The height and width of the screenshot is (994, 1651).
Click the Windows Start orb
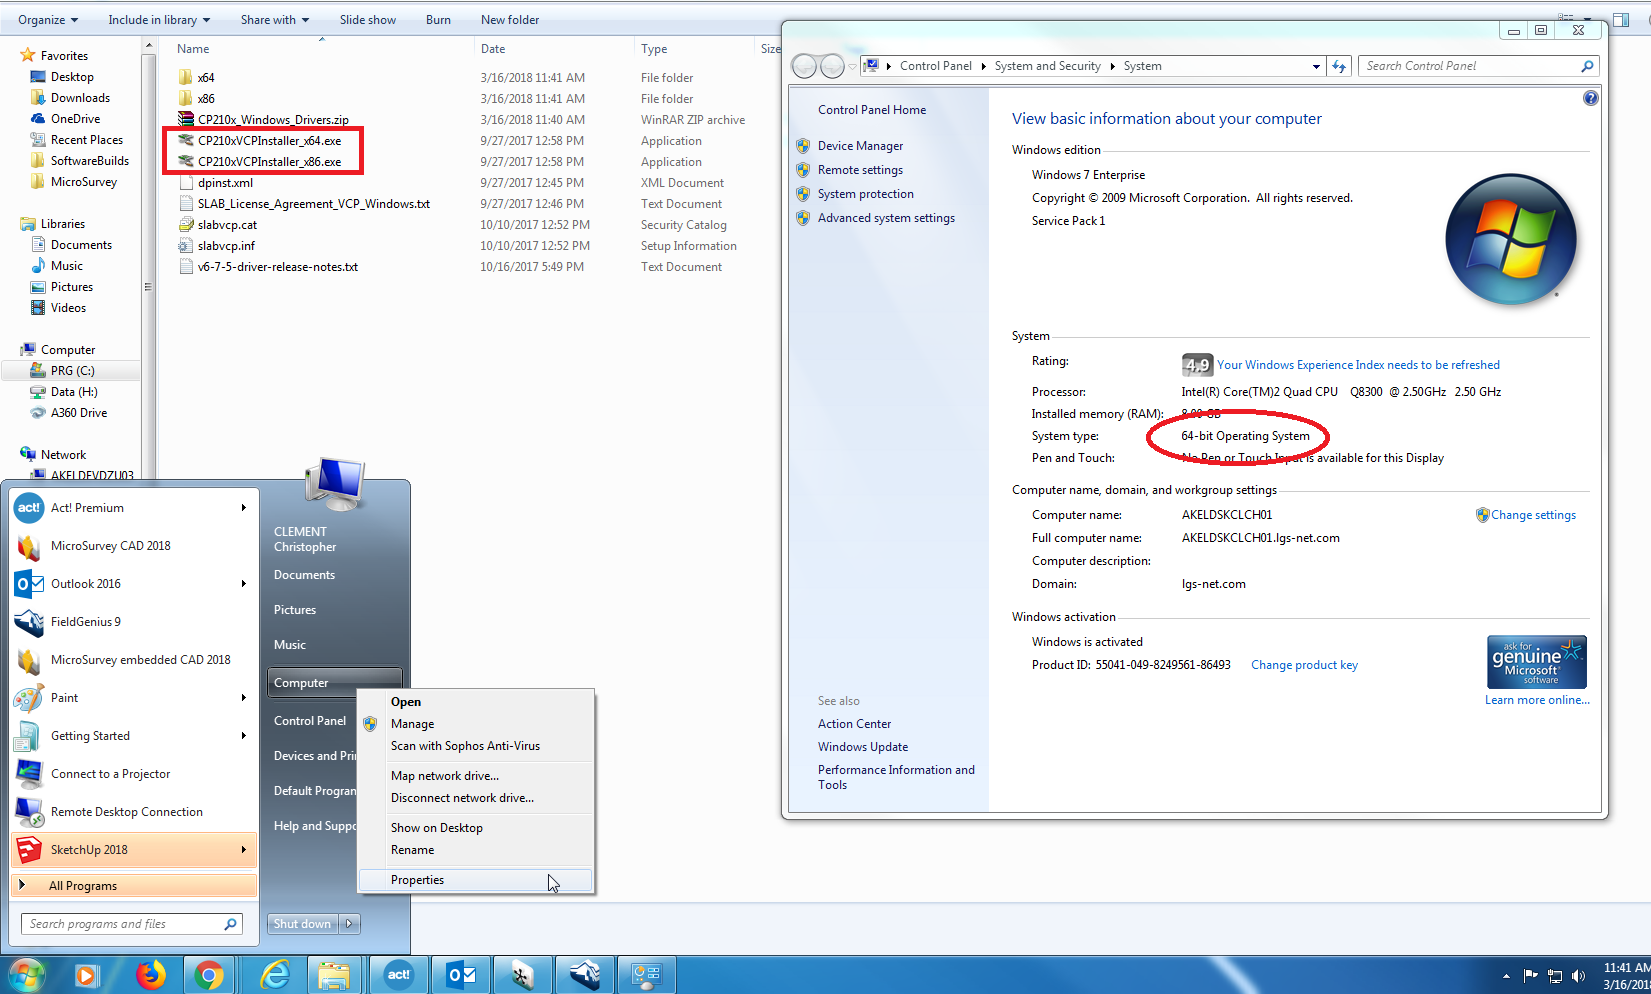27,974
